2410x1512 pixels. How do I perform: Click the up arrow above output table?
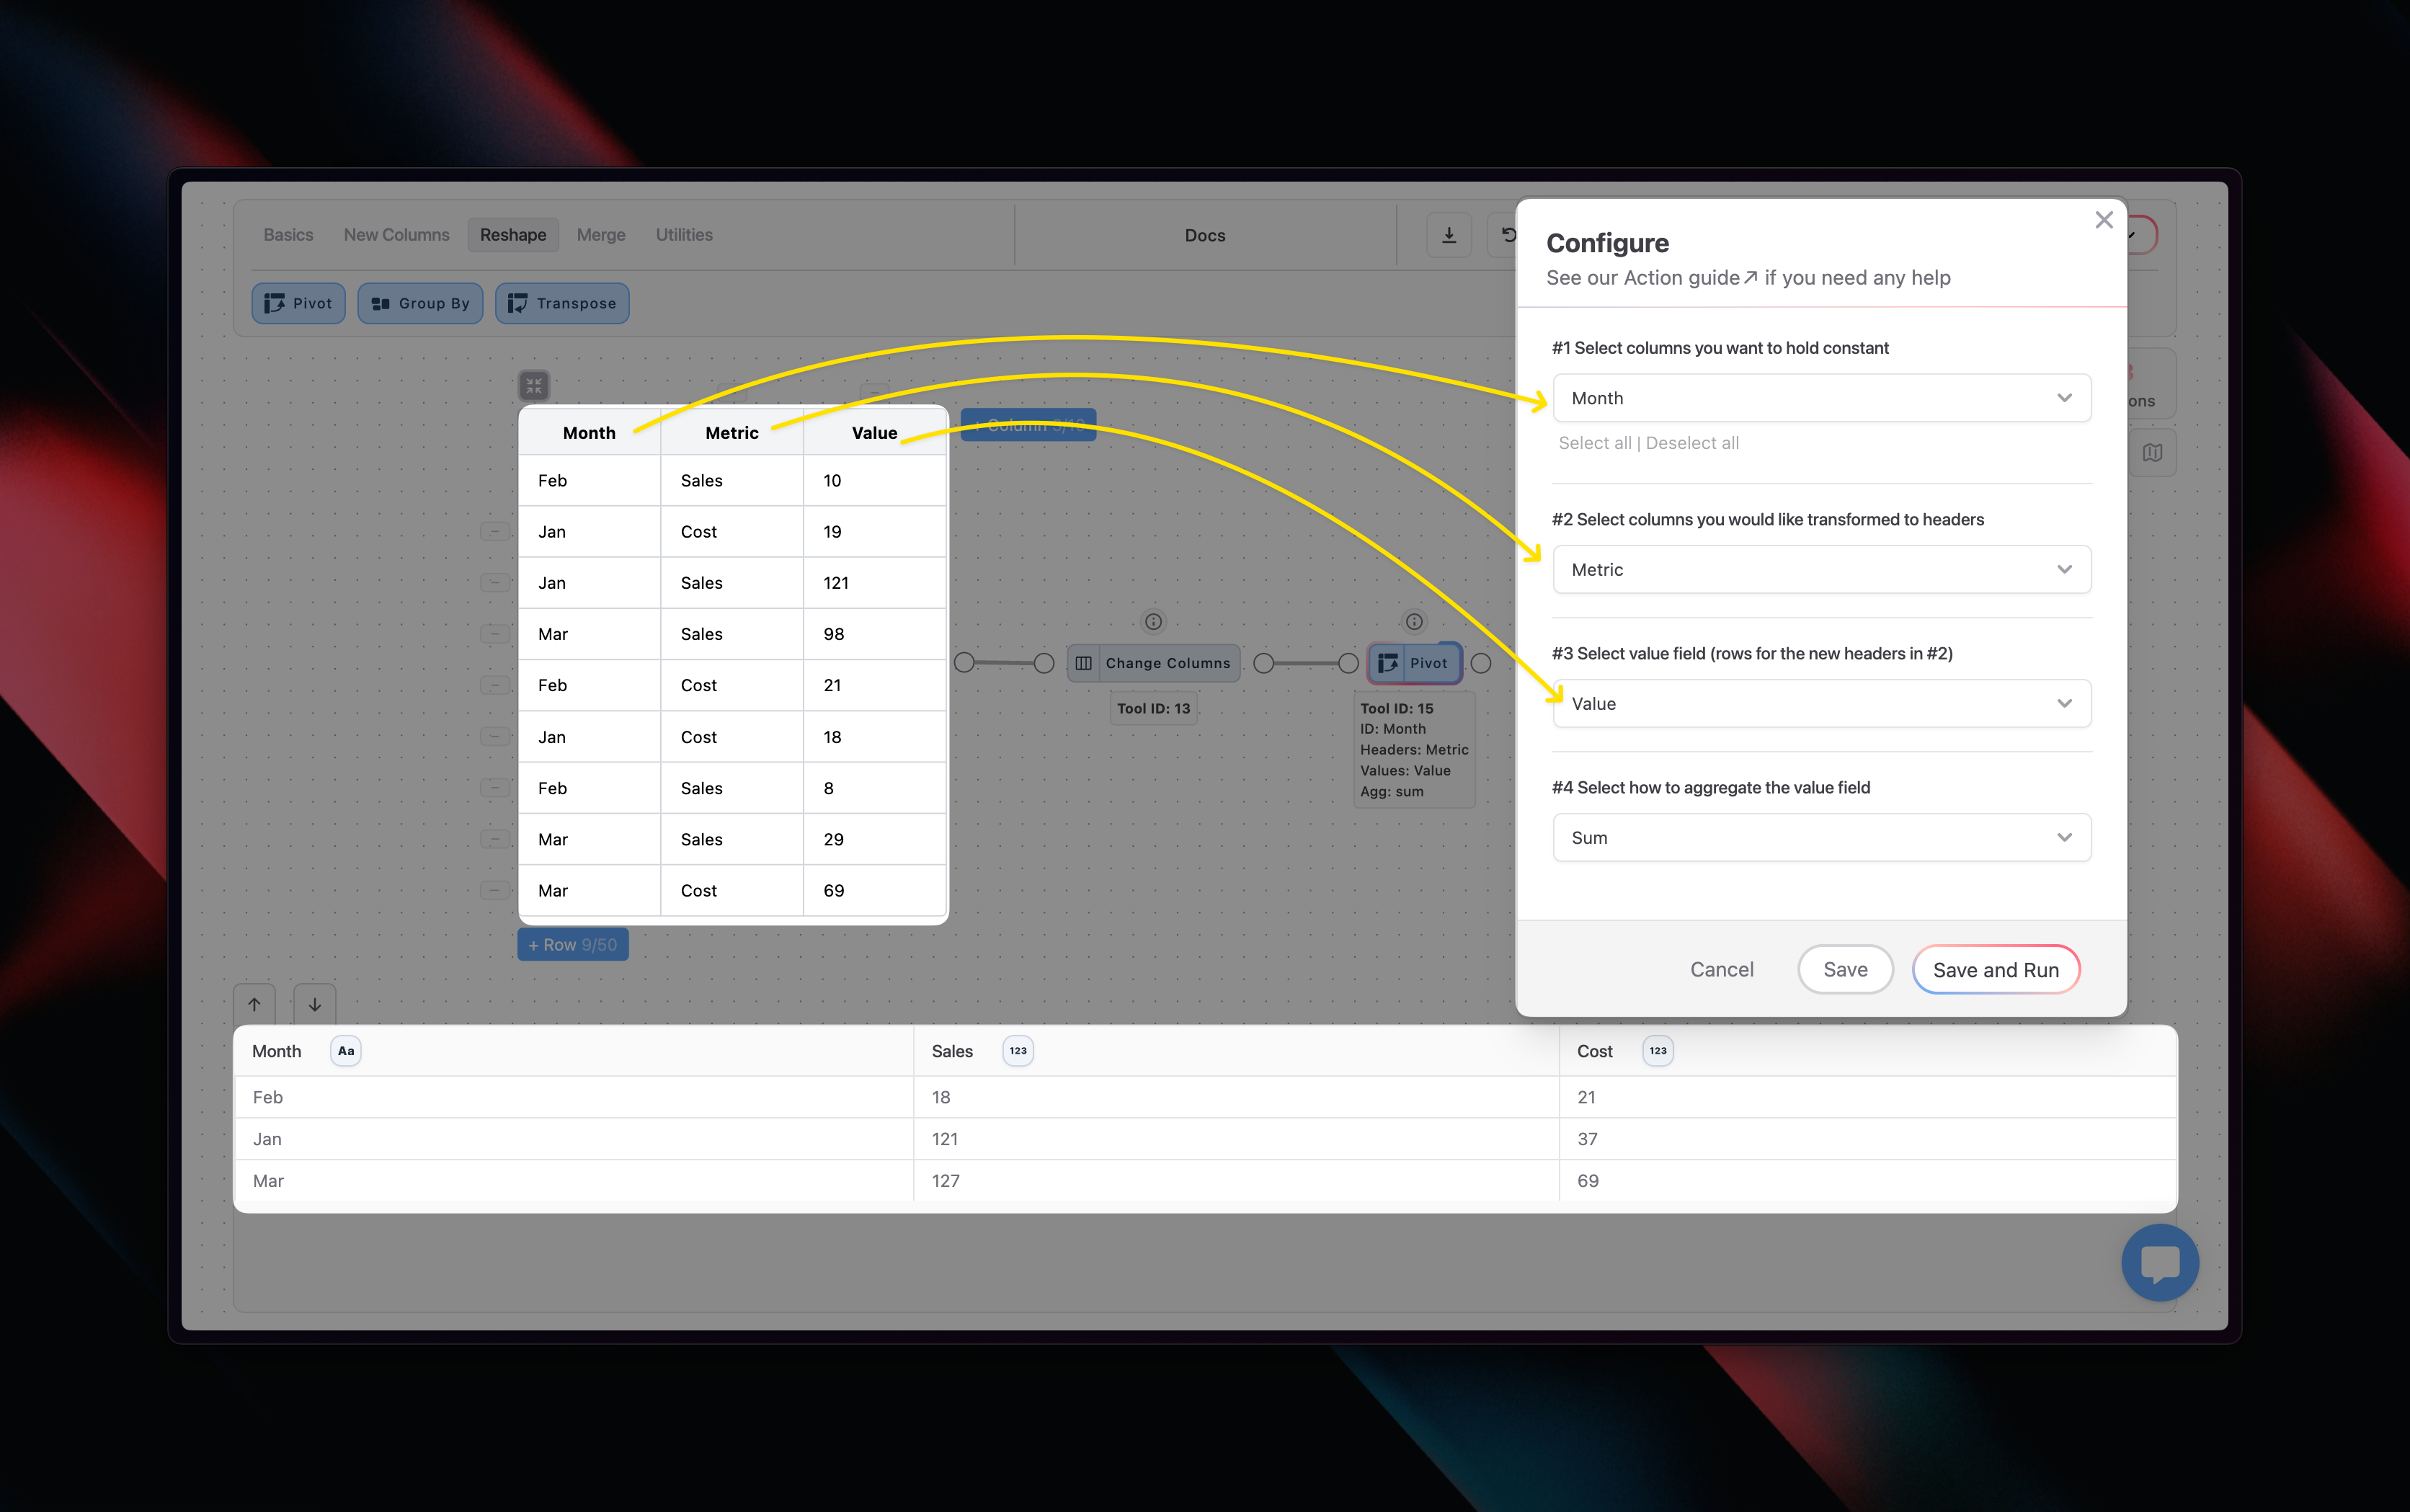255,1004
